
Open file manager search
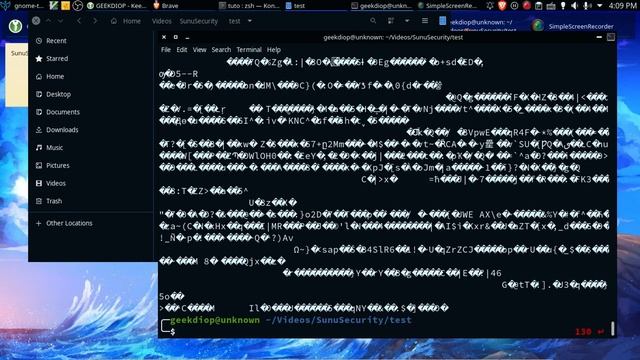[x=373, y=21]
